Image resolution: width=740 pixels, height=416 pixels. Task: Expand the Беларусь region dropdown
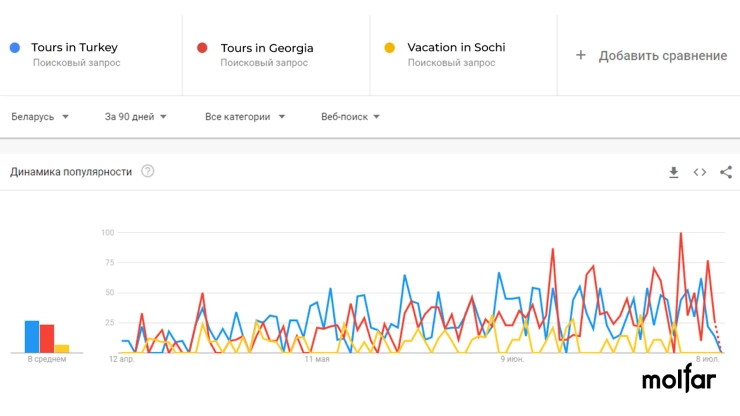(x=40, y=117)
